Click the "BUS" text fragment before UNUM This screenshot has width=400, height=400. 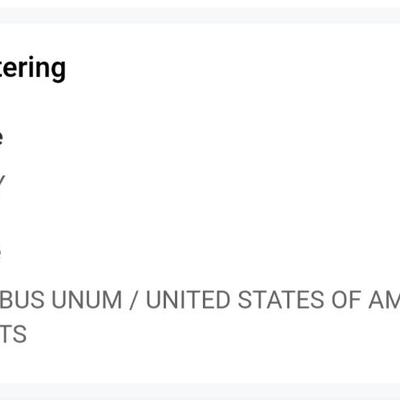(x=22, y=300)
